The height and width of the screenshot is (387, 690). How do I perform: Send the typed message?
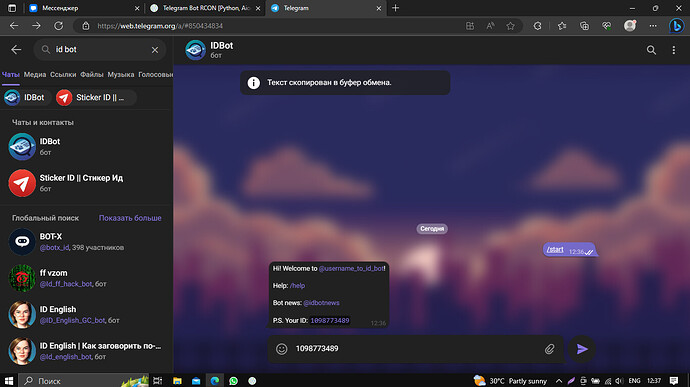click(582, 349)
